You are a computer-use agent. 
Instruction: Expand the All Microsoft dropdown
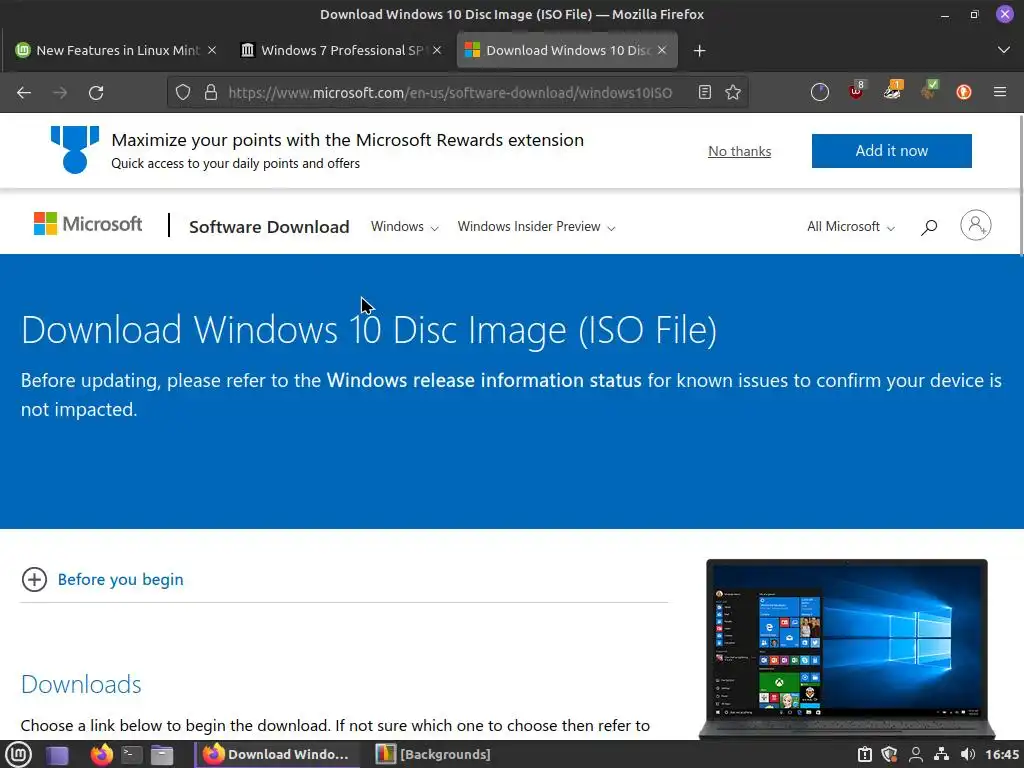coord(851,227)
